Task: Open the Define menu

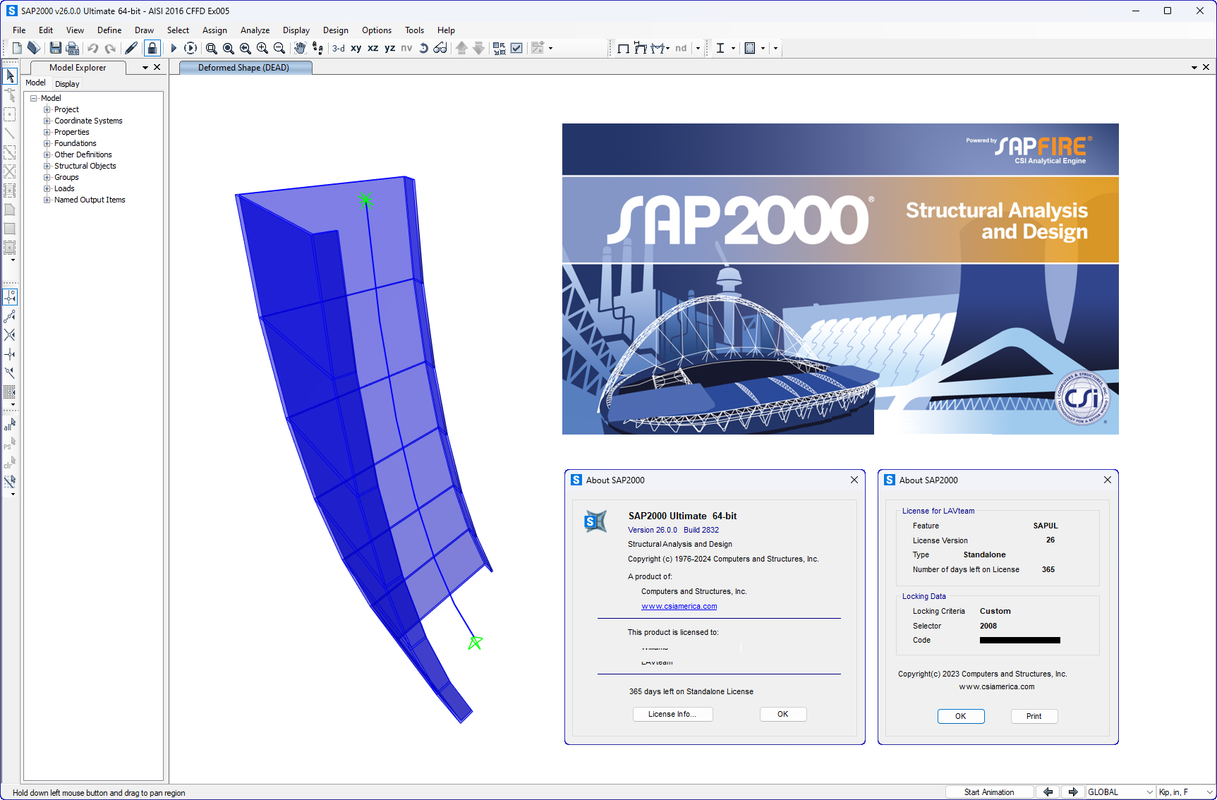Action: (109, 30)
